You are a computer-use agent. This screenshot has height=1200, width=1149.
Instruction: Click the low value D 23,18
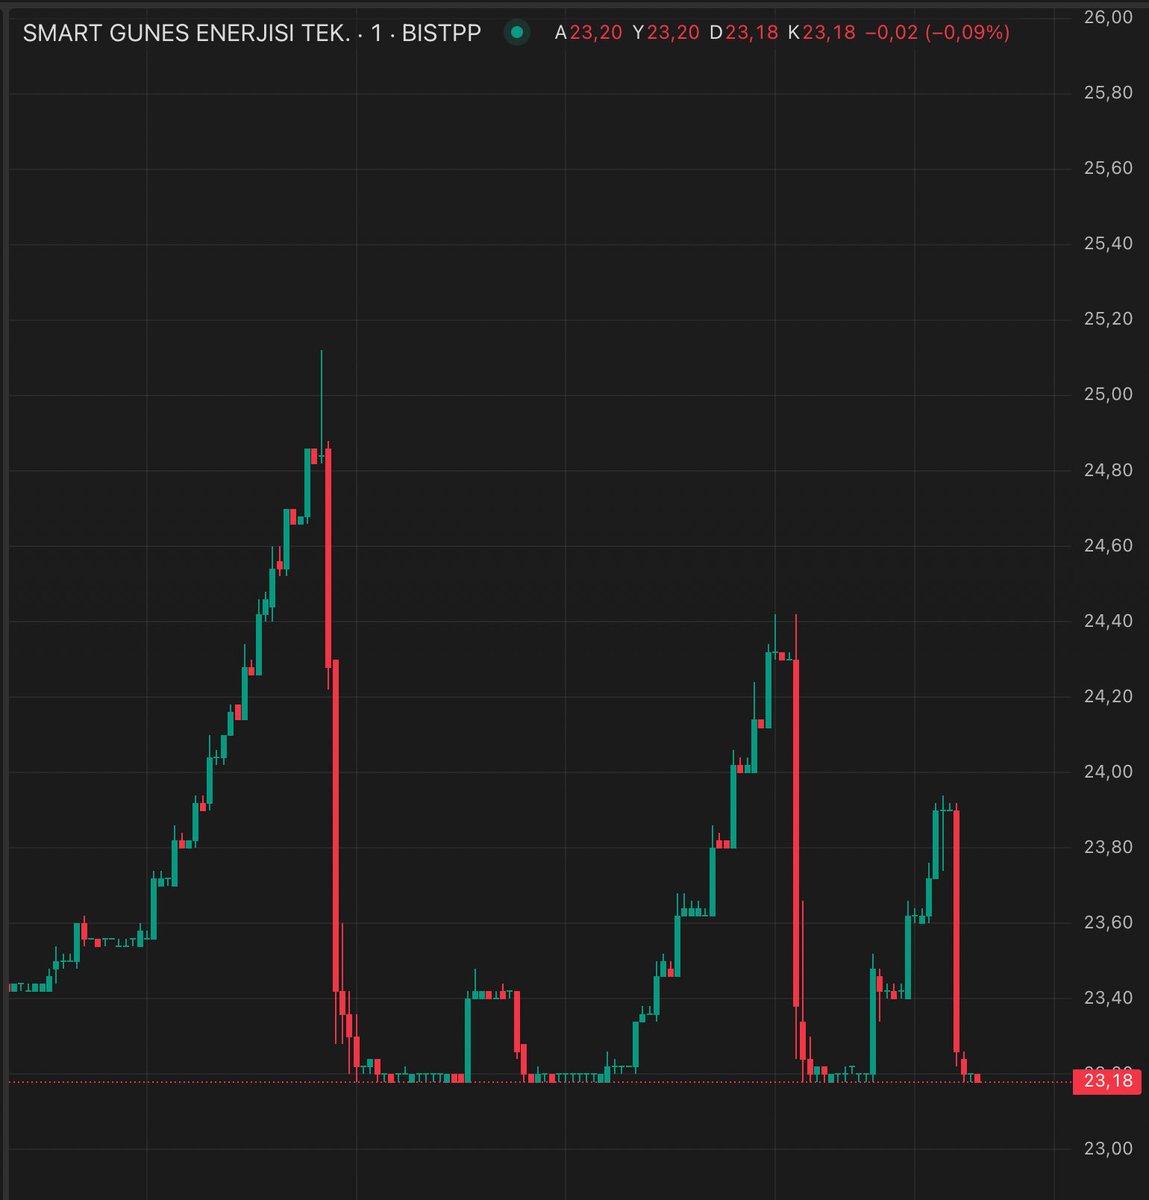coord(744,33)
